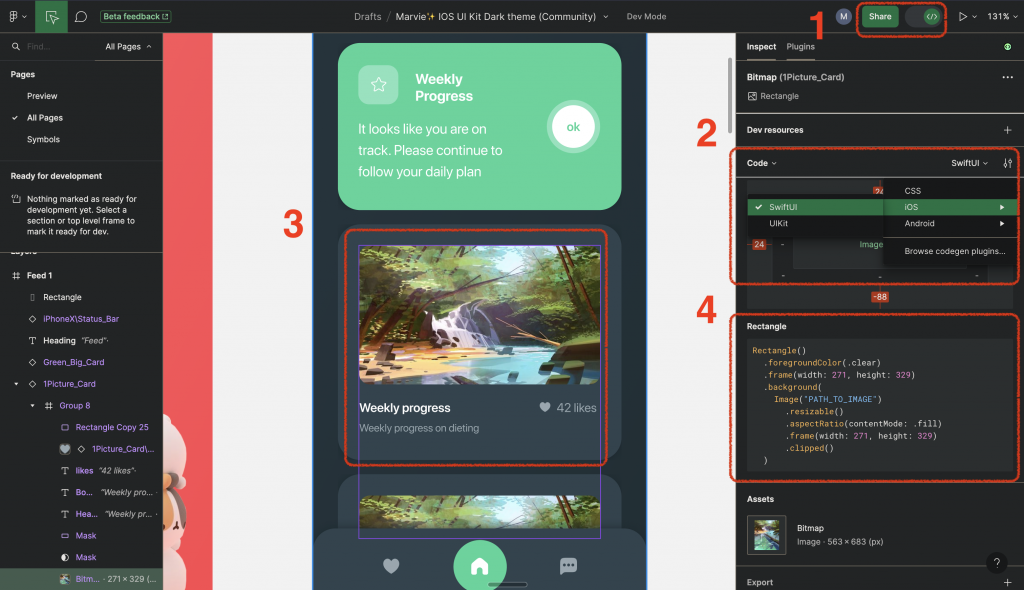Open the Preview page

point(42,96)
